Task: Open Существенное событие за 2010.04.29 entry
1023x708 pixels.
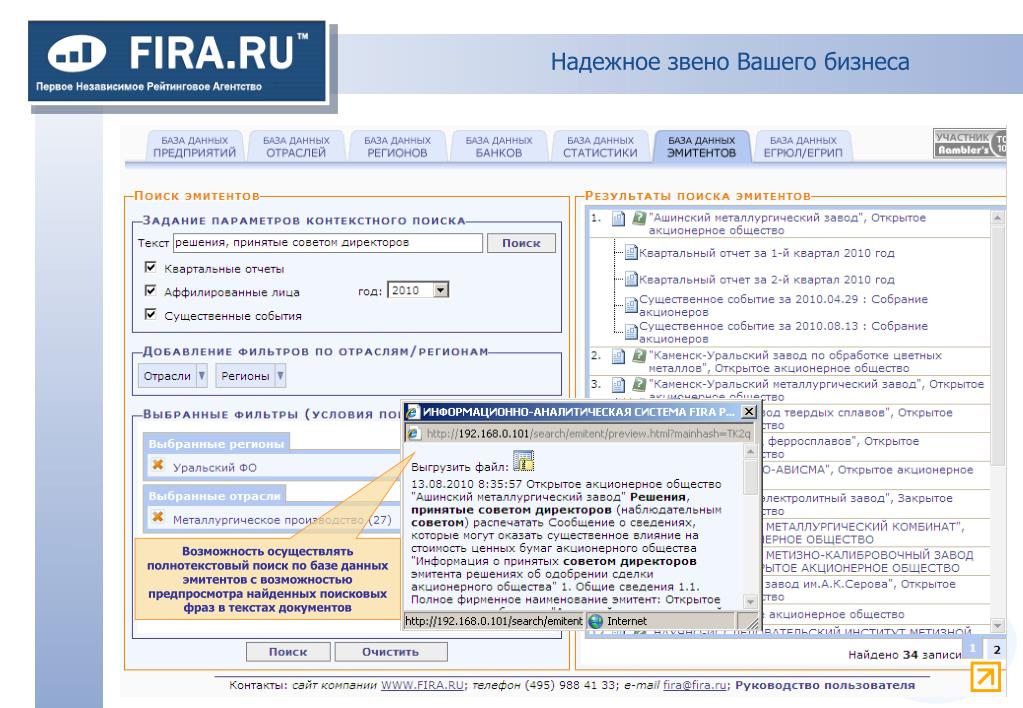Action: point(783,305)
